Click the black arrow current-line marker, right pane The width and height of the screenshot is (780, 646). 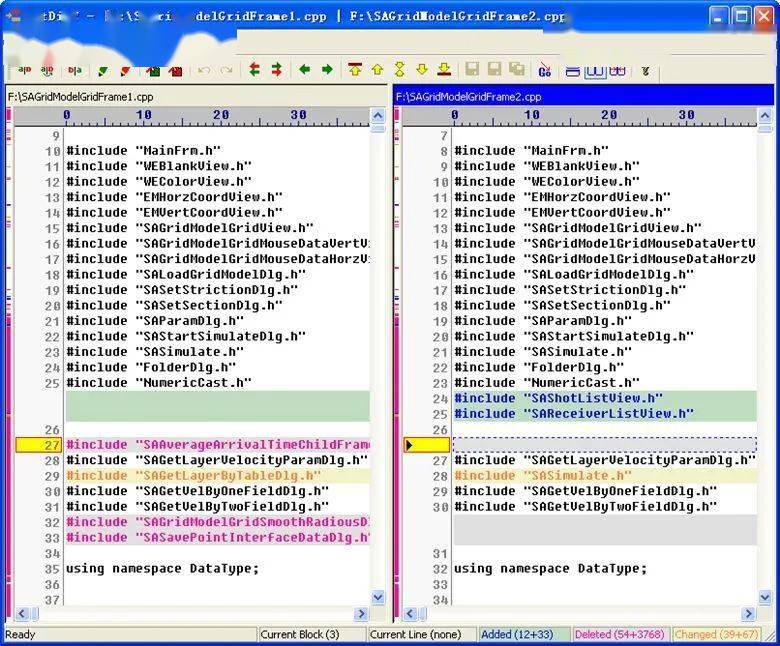tap(409, 445)
